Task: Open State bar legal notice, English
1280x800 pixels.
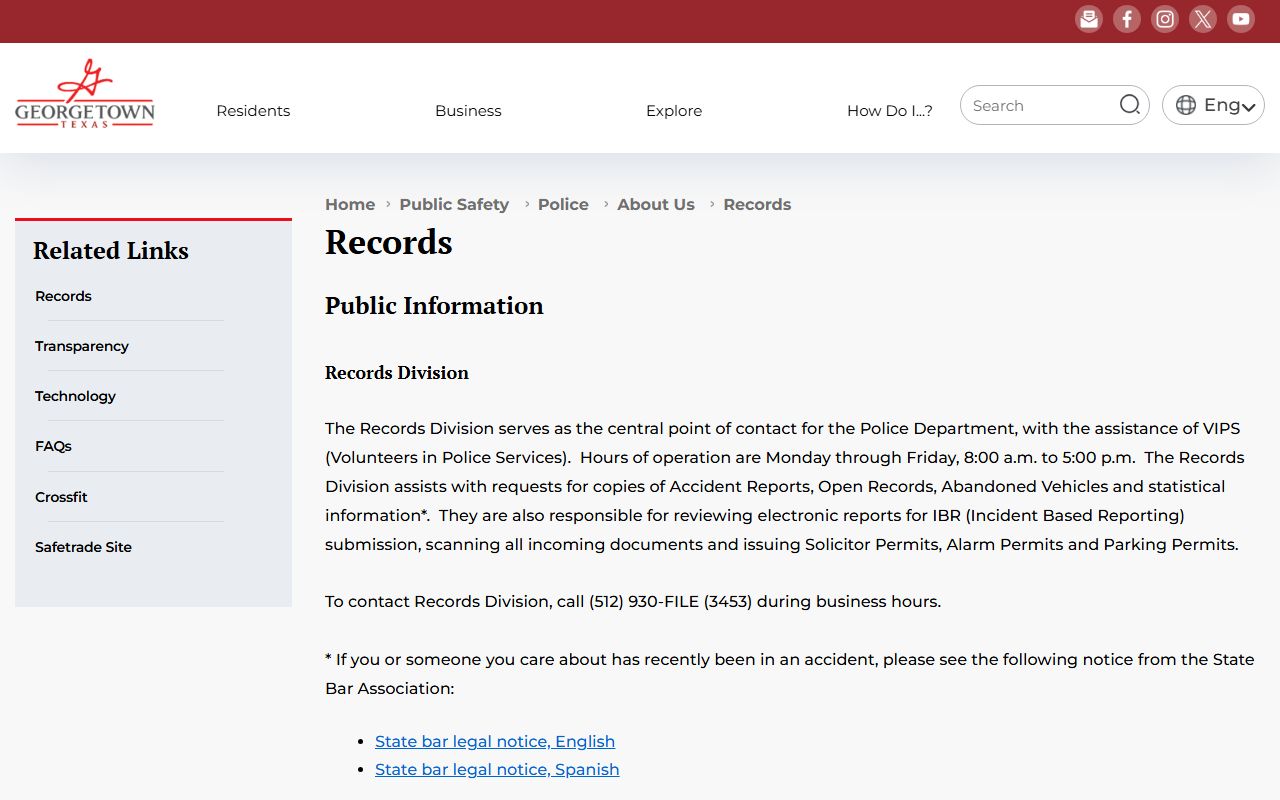Action: click(x=495, y=741)
